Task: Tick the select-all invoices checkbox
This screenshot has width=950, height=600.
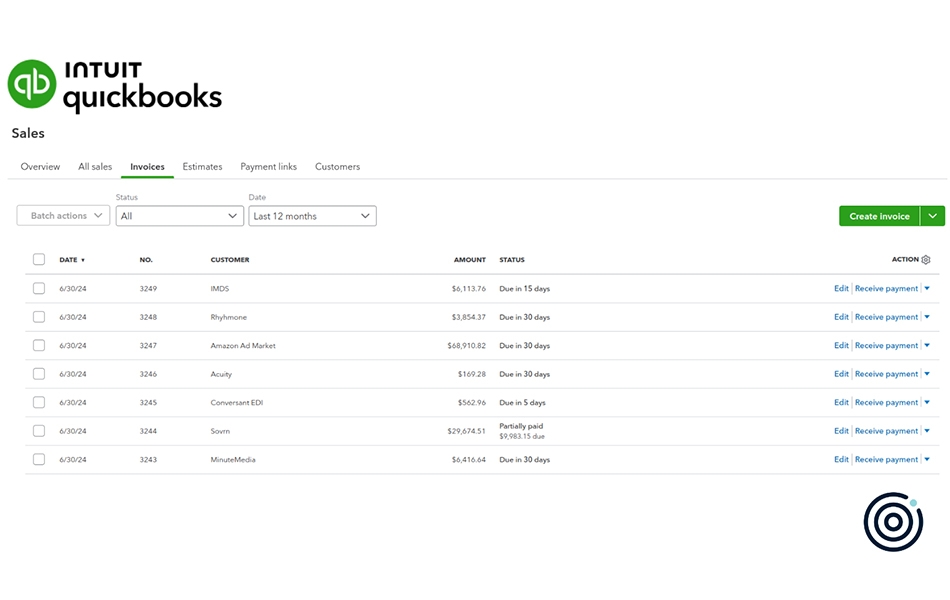Action: coord(39,259)
